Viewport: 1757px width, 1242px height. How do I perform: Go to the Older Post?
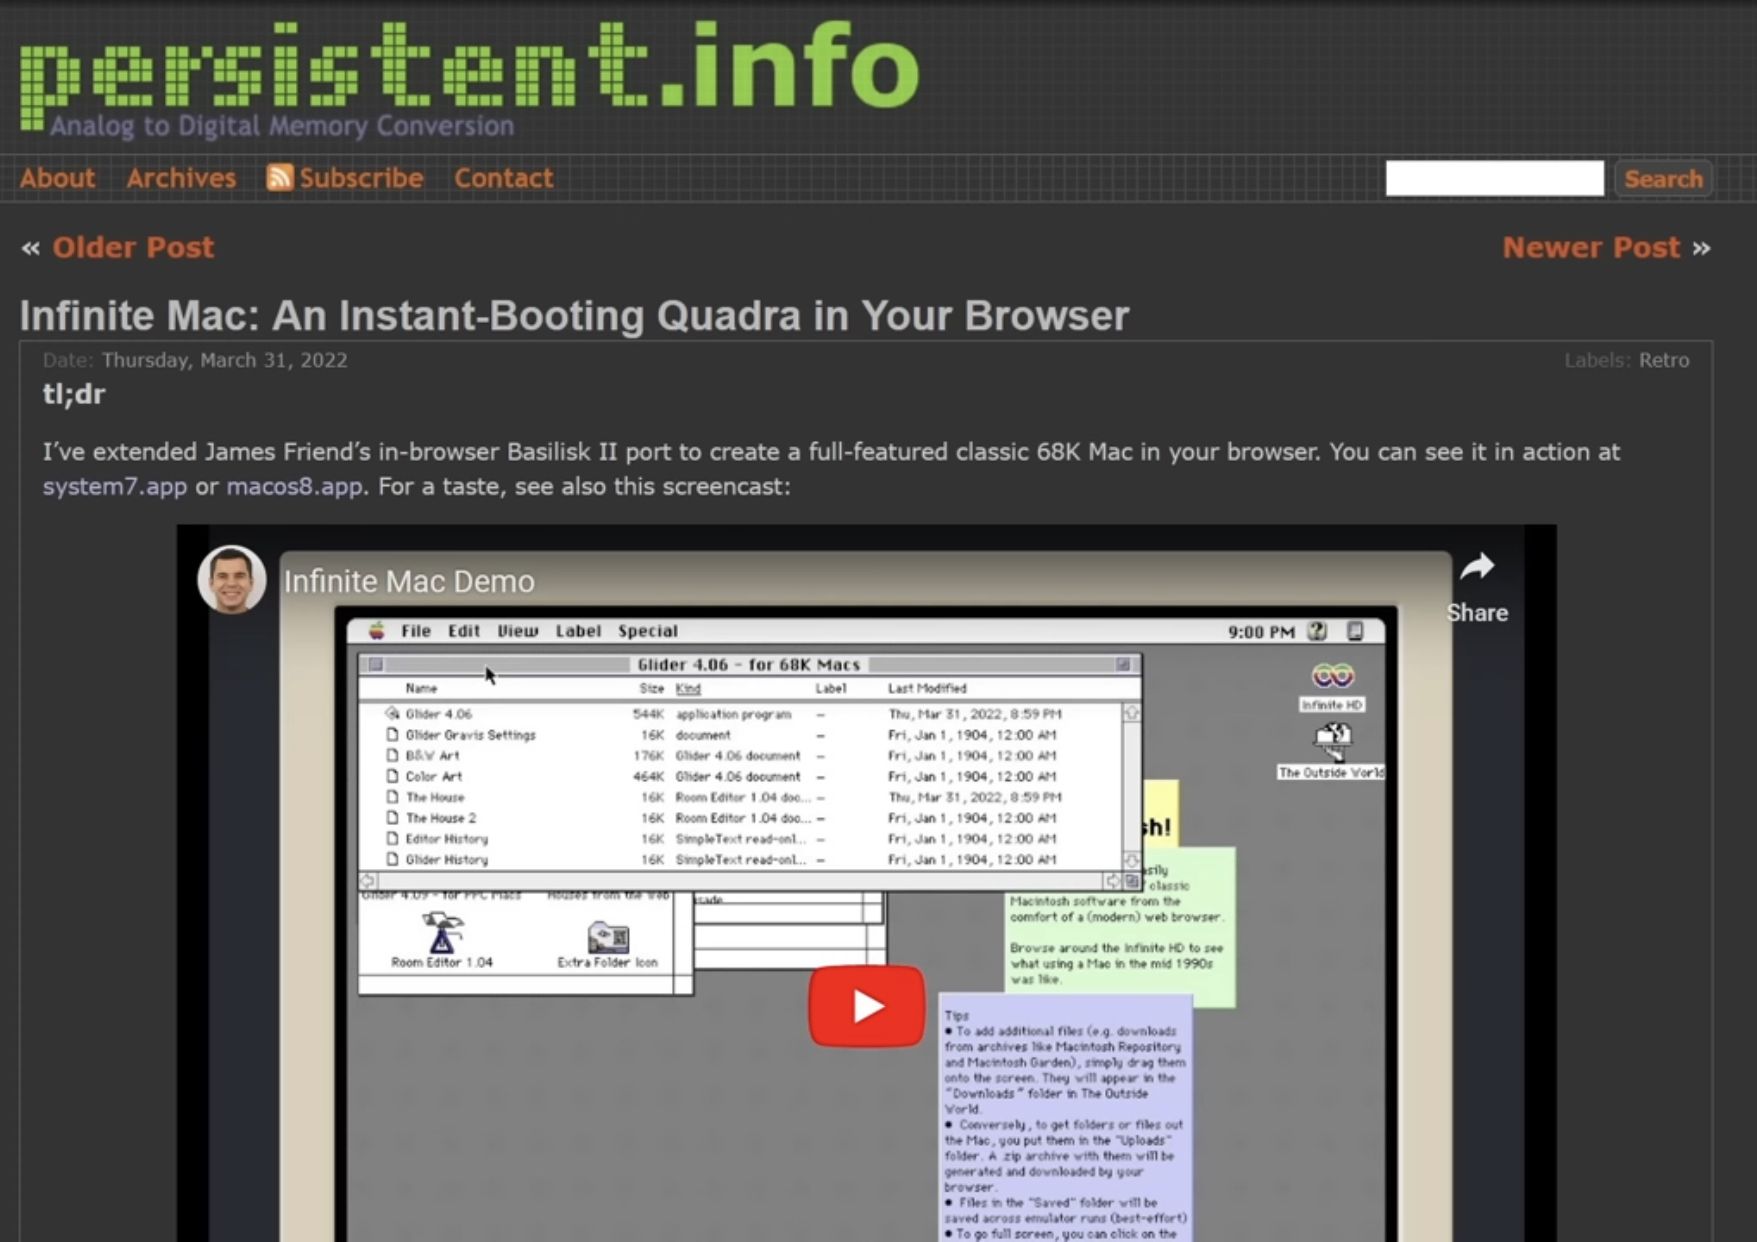point(133,247)
